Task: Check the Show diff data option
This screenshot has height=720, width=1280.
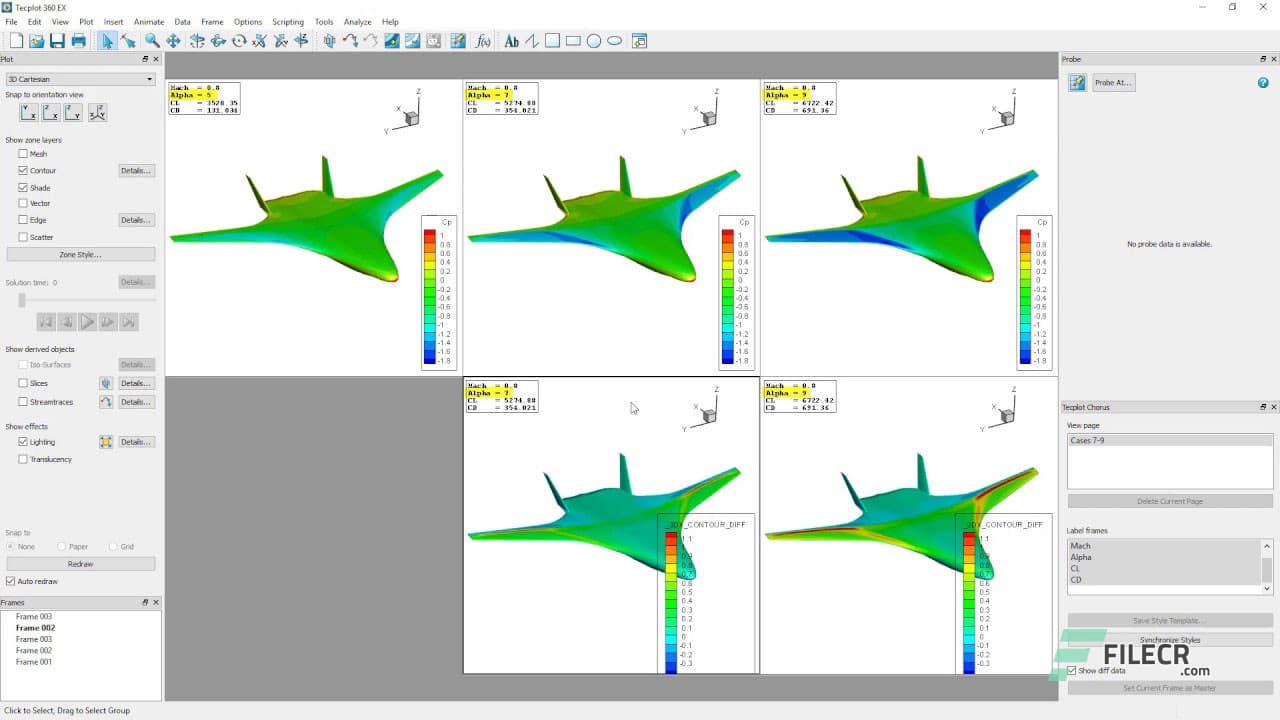Action: coord(1070,670)
